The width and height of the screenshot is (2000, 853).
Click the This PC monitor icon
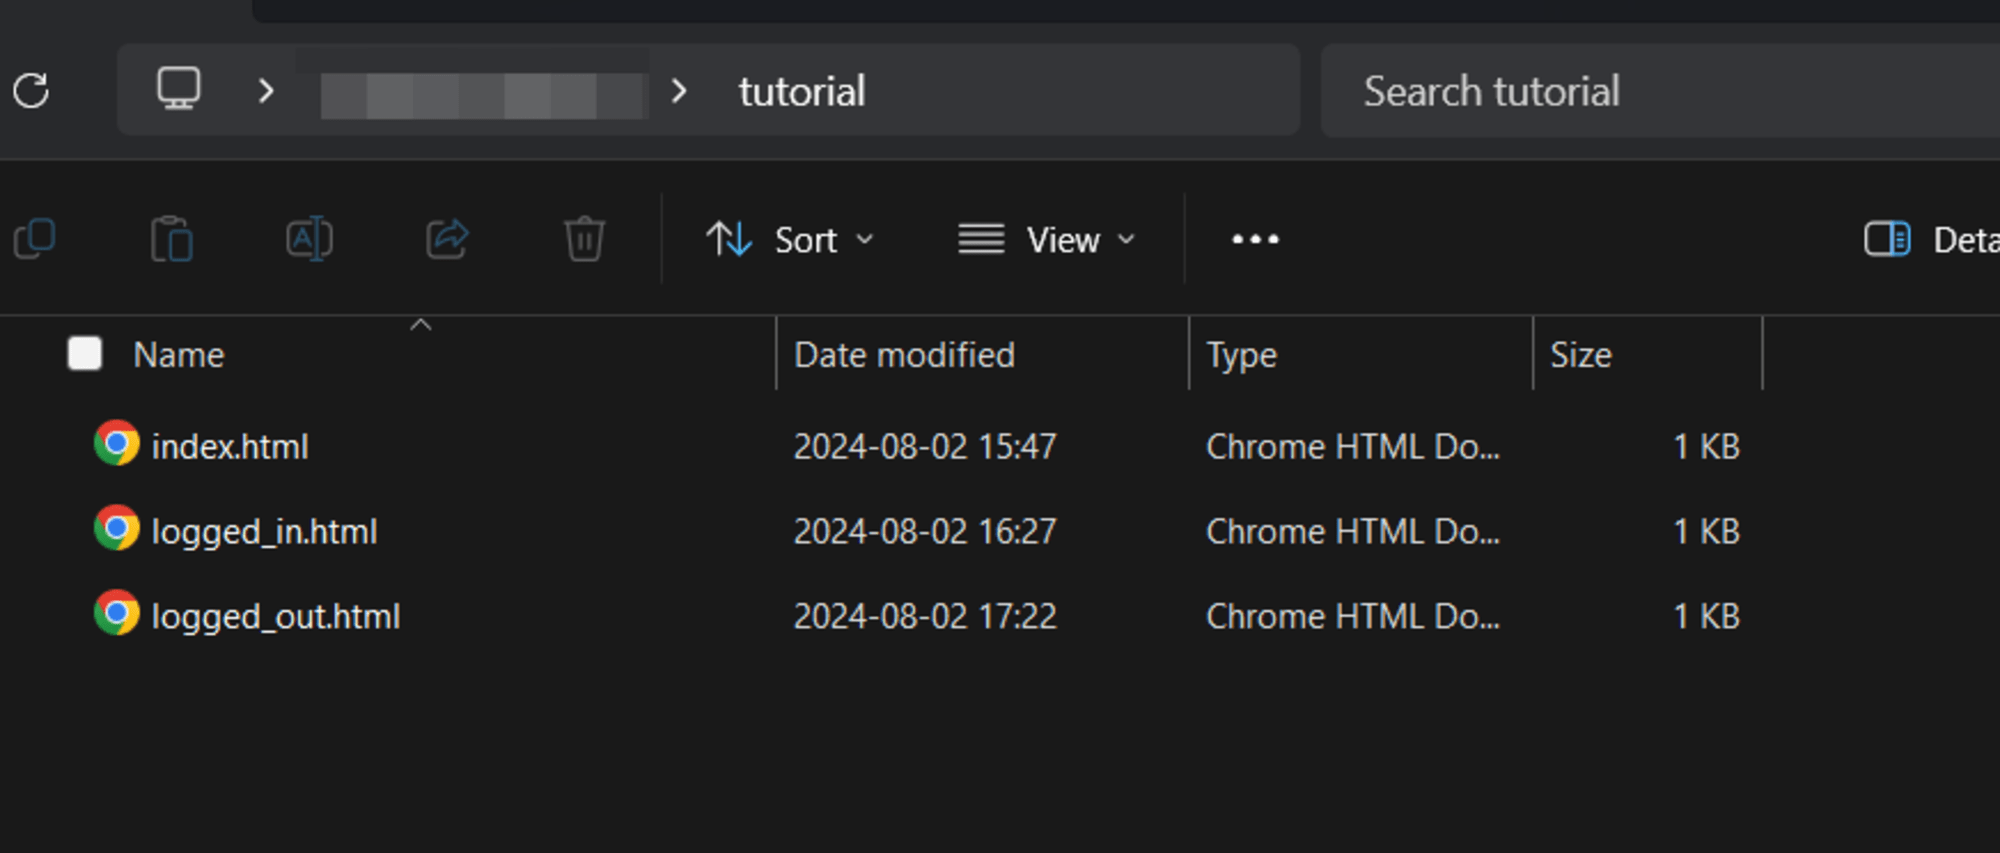pyautogui.click(x=179, y=89)
